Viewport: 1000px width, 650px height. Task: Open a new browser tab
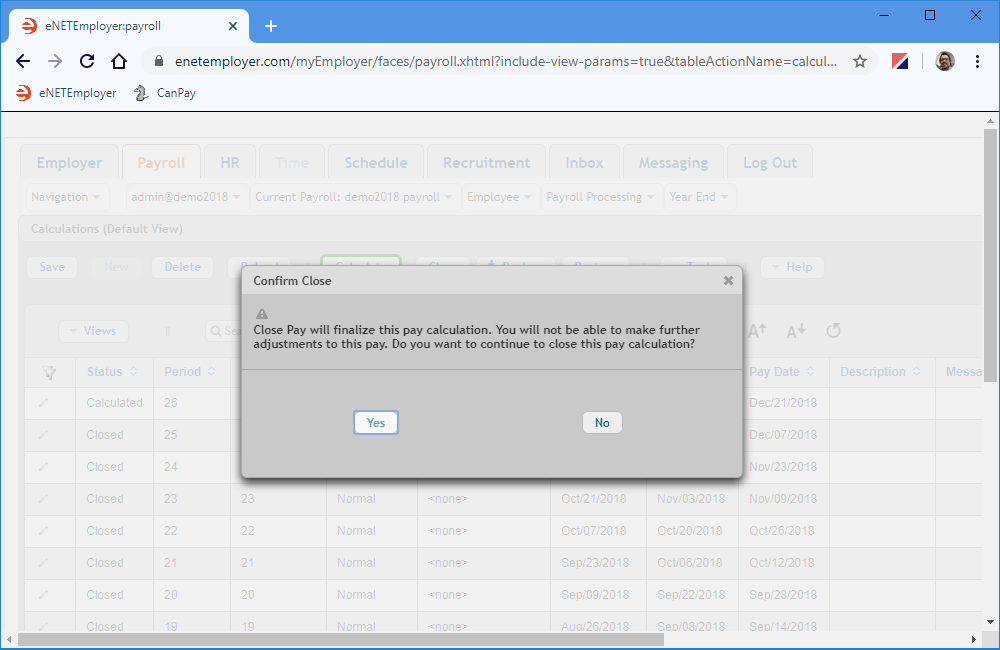271,26
